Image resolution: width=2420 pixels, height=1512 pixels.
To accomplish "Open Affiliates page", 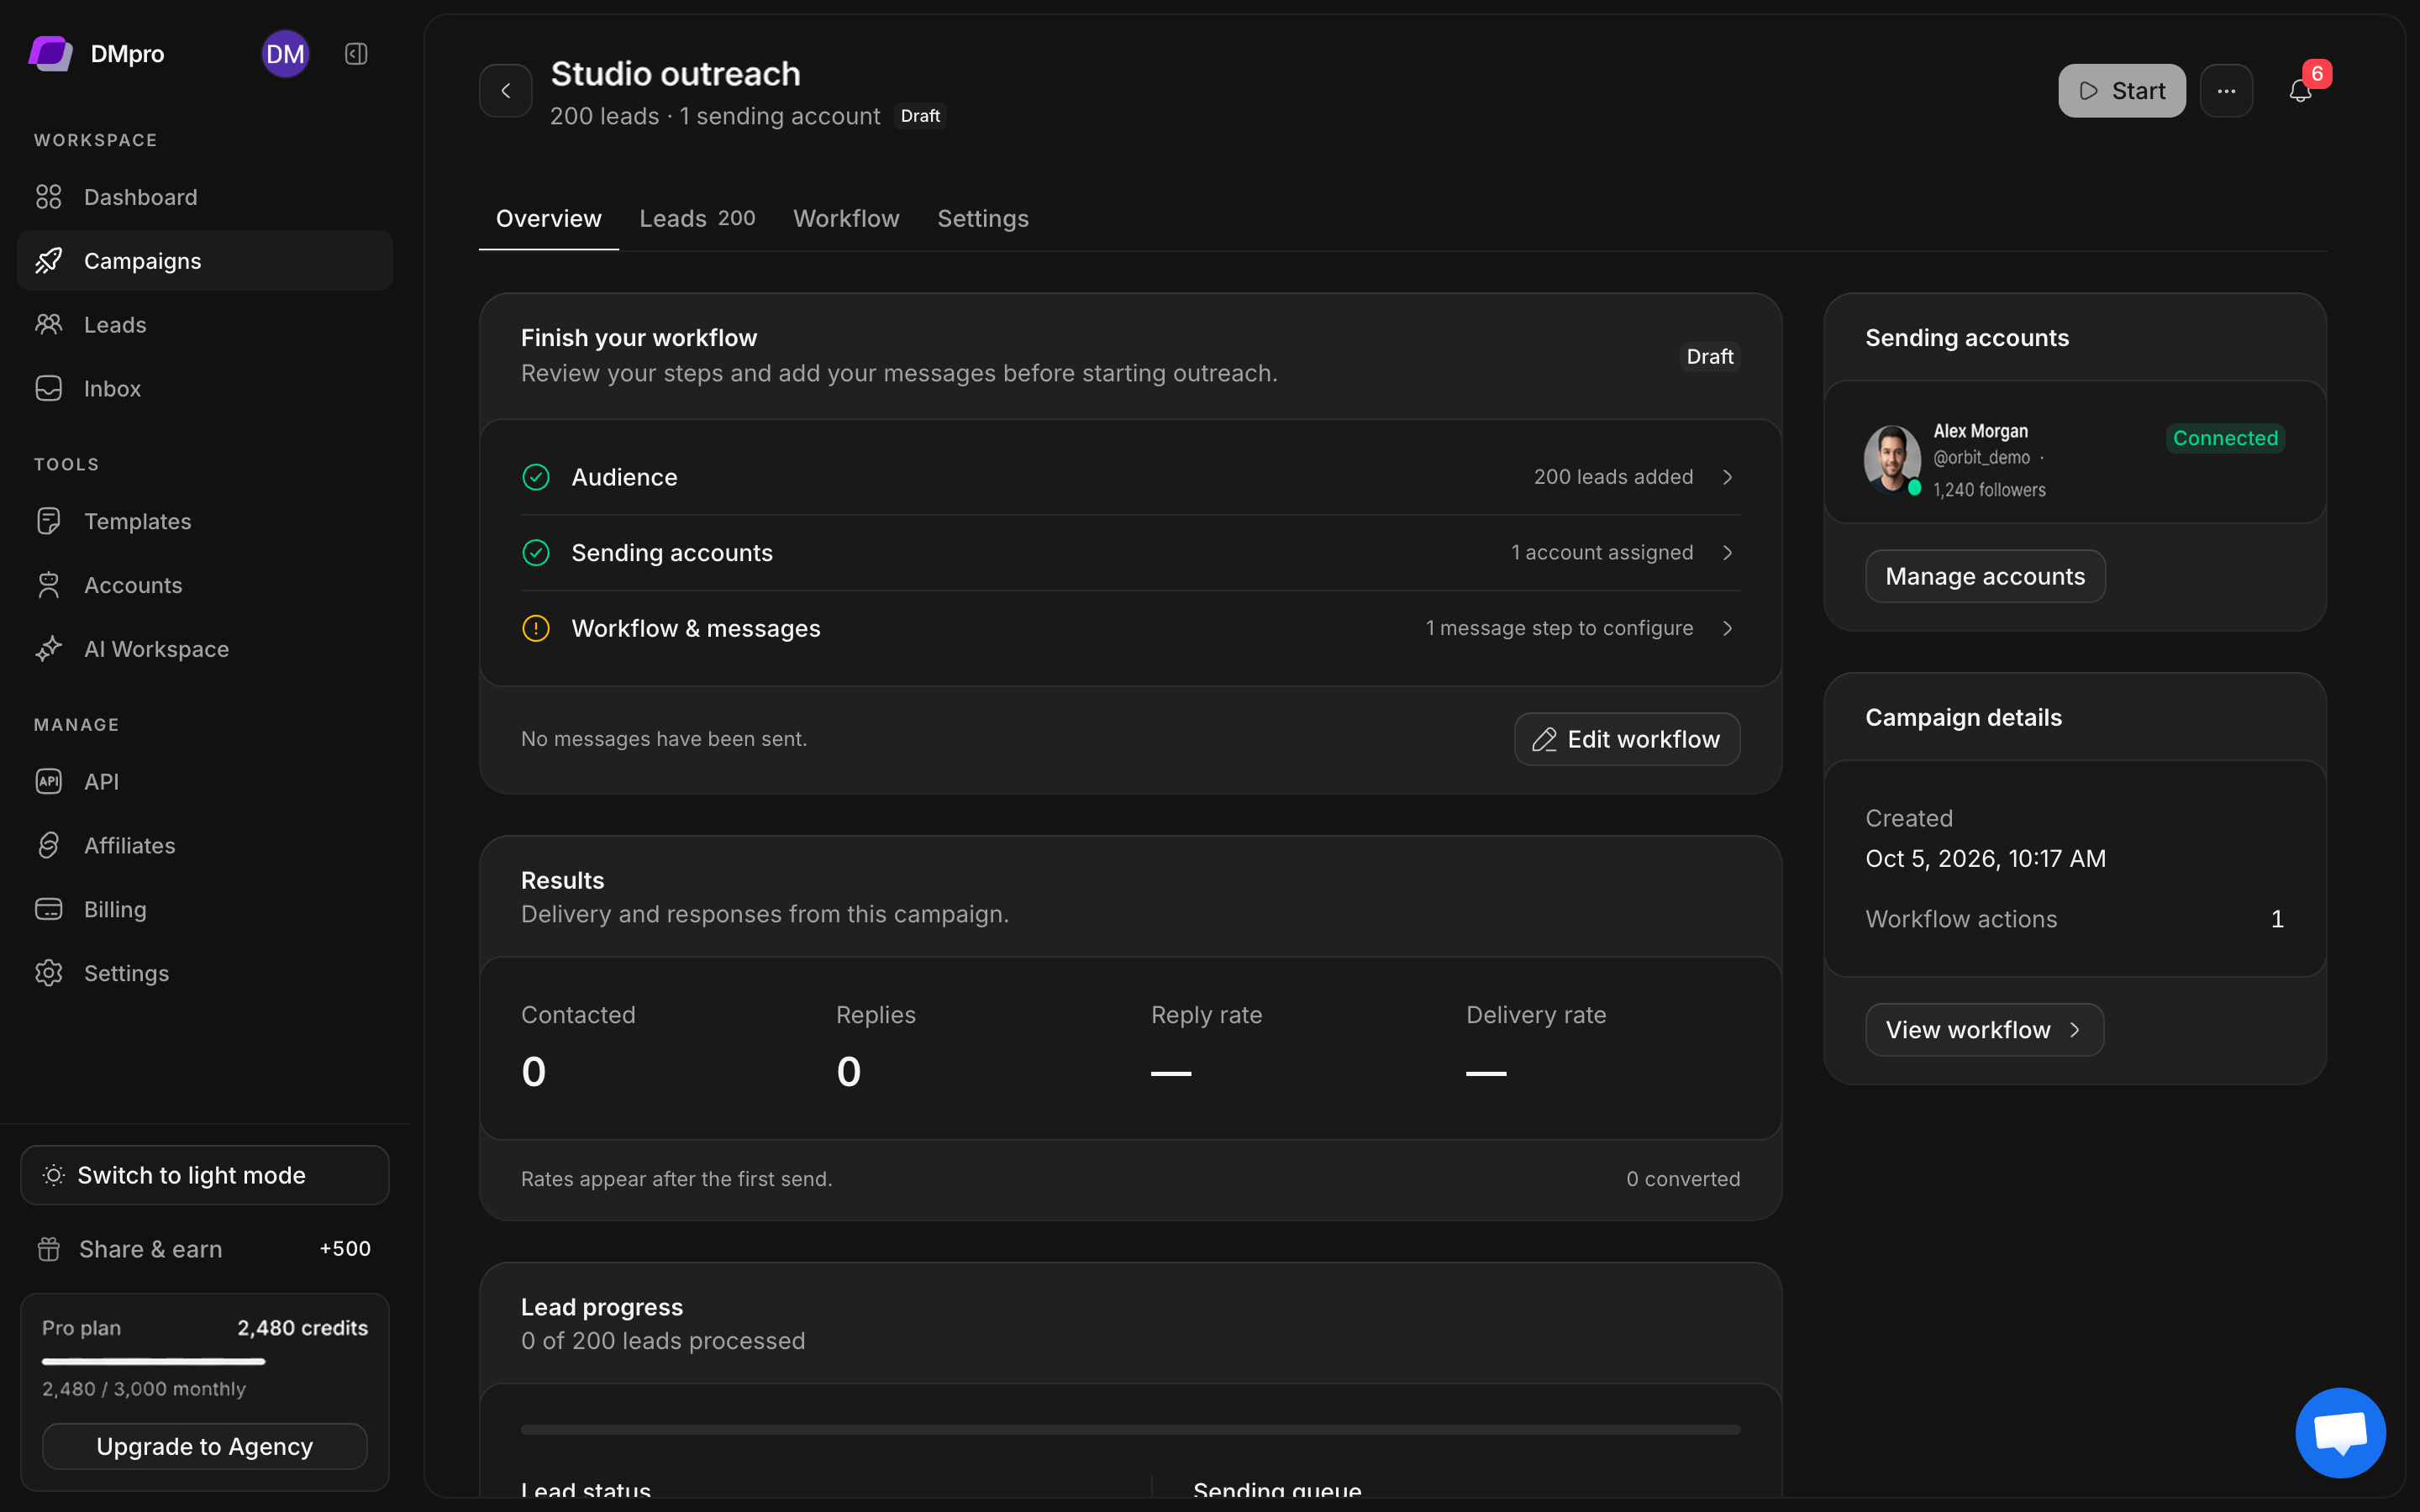I will [x=205, y=845].
